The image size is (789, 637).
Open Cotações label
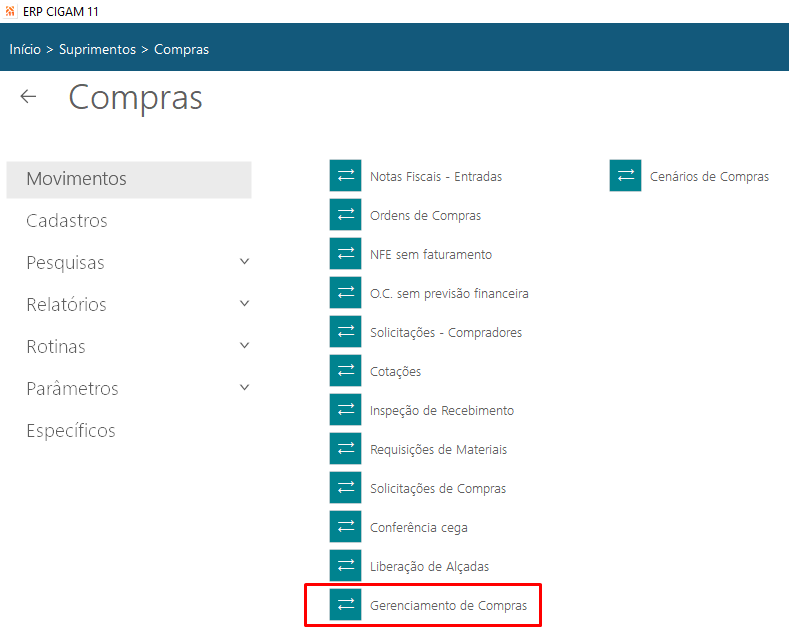[396, 372]
